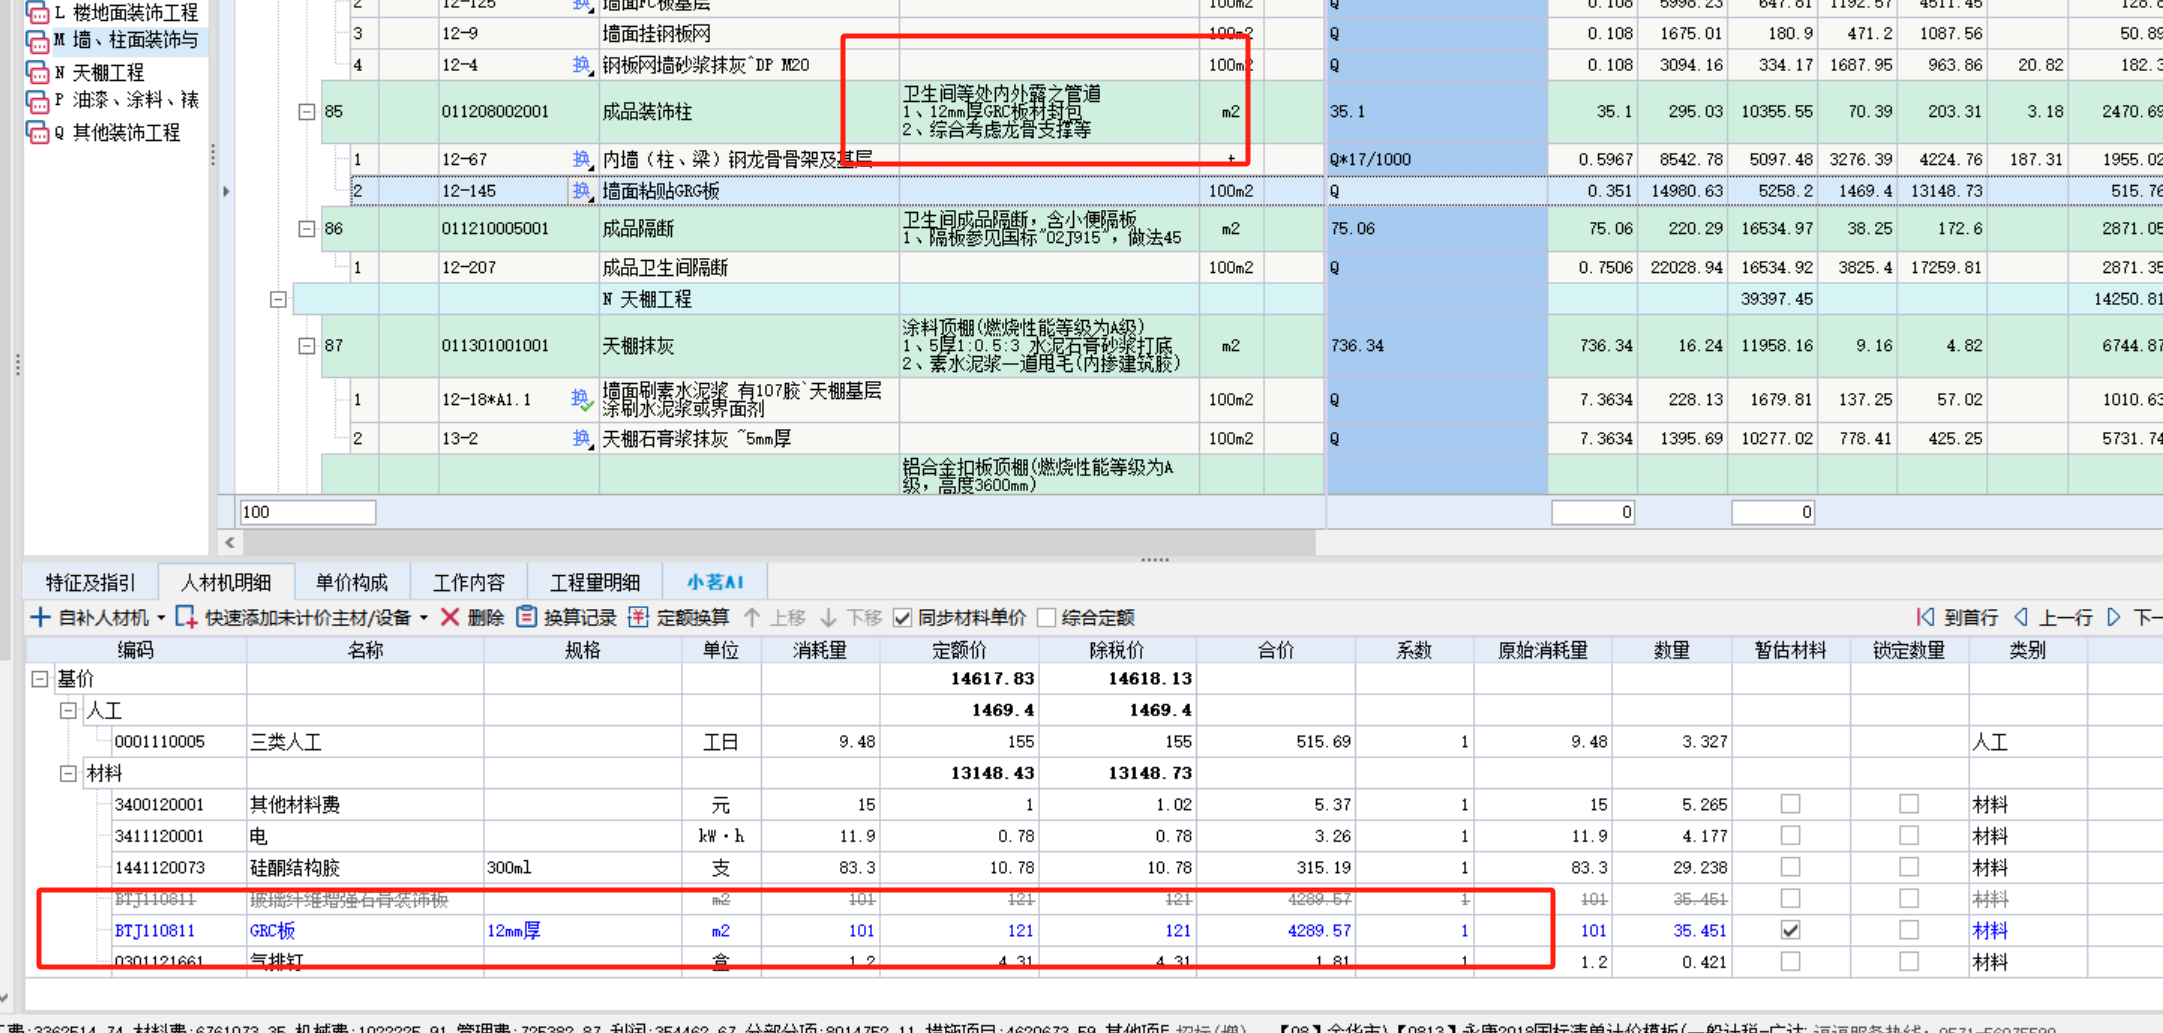The image size is (2163, 1033).
Task: Check 锁定数量 for GRC板 row
Action: [x=1909, y=930]
